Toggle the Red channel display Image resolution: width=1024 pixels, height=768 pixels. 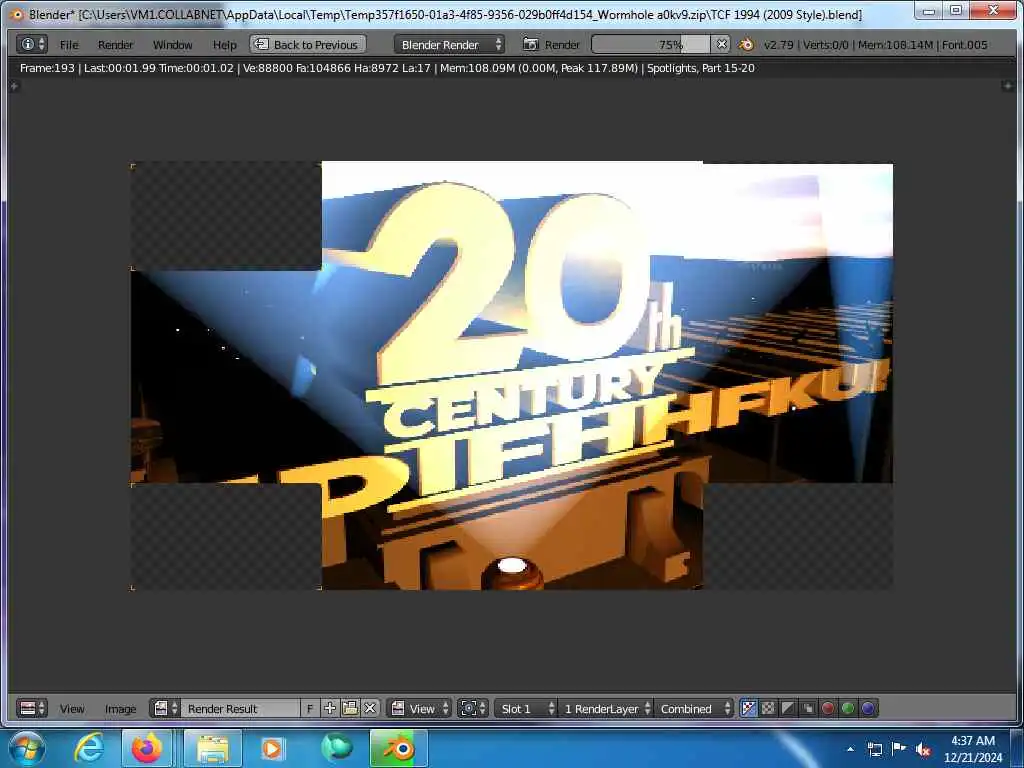828,709
